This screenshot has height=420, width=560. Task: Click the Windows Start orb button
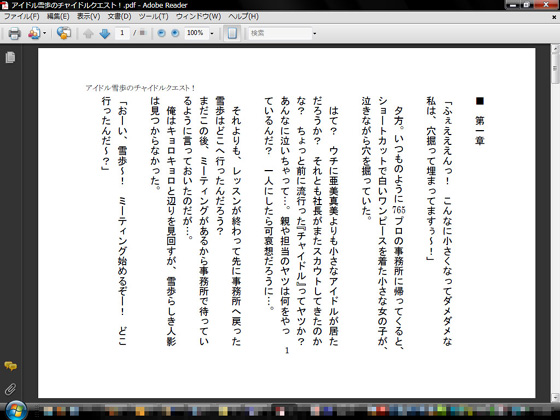click(16, 410)
